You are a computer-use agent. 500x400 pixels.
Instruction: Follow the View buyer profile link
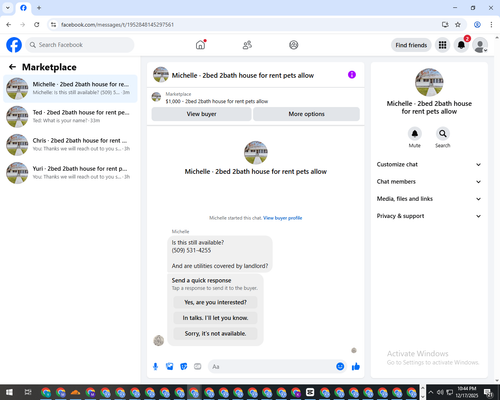pos(283,218)
